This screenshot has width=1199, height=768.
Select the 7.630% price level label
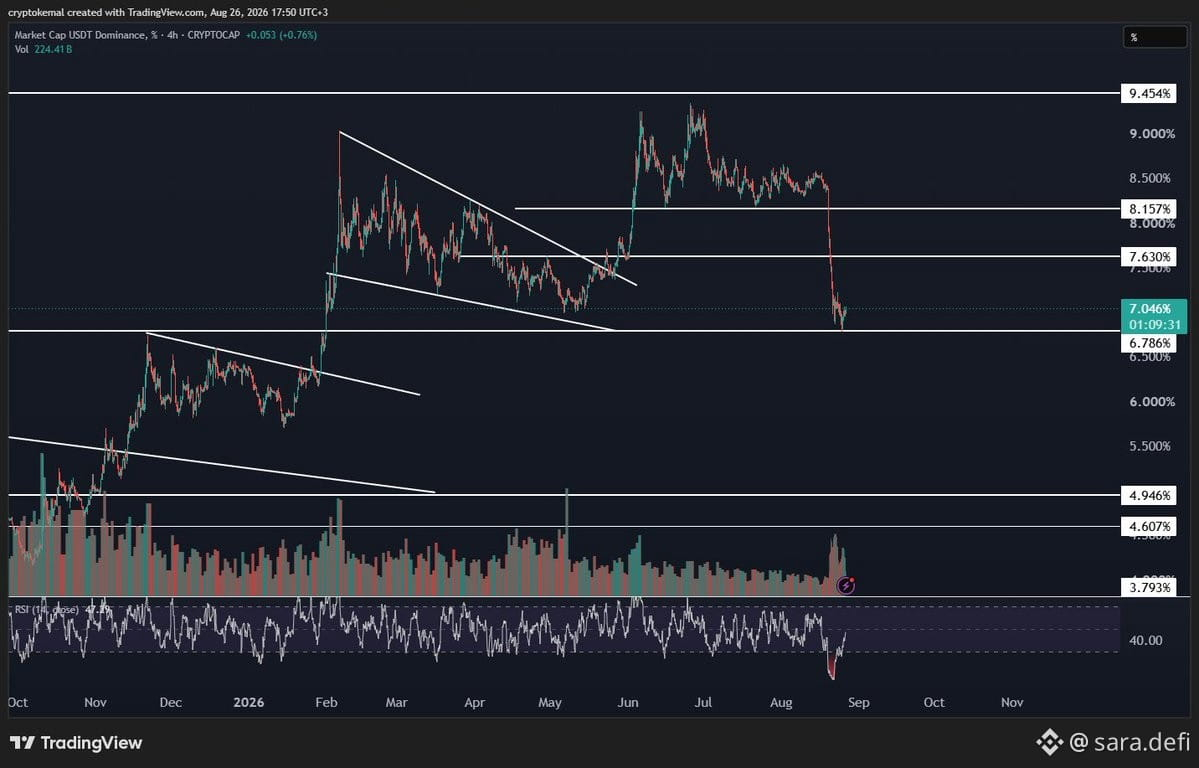pos(1149,256)
